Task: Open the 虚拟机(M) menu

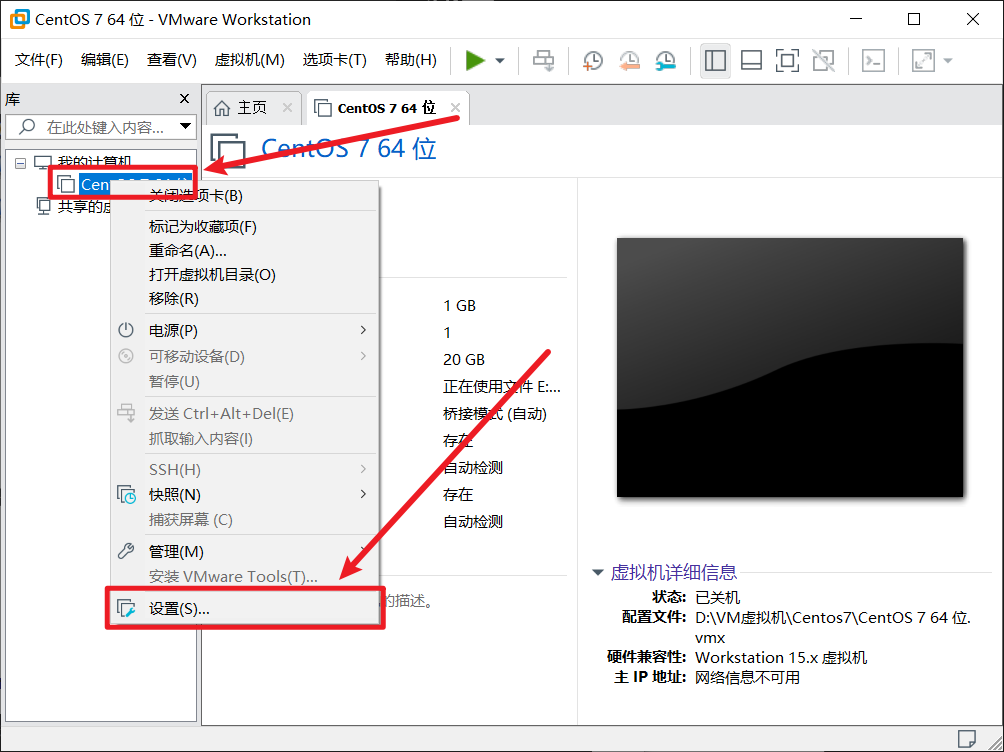Action: tap(250, 59)
